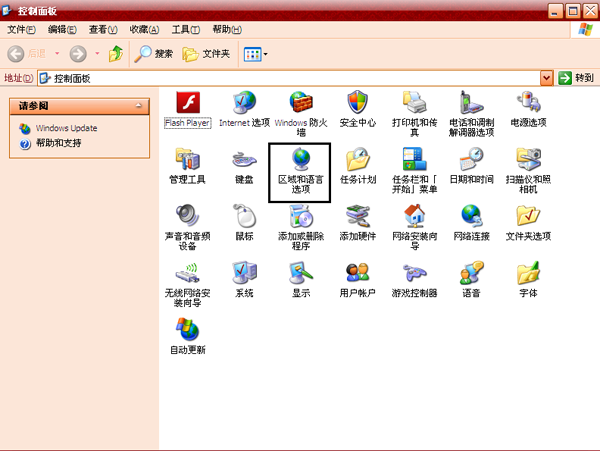Open the Flash Player control panel icon
This screenshot has width=600, height=451.
point(187,103)
